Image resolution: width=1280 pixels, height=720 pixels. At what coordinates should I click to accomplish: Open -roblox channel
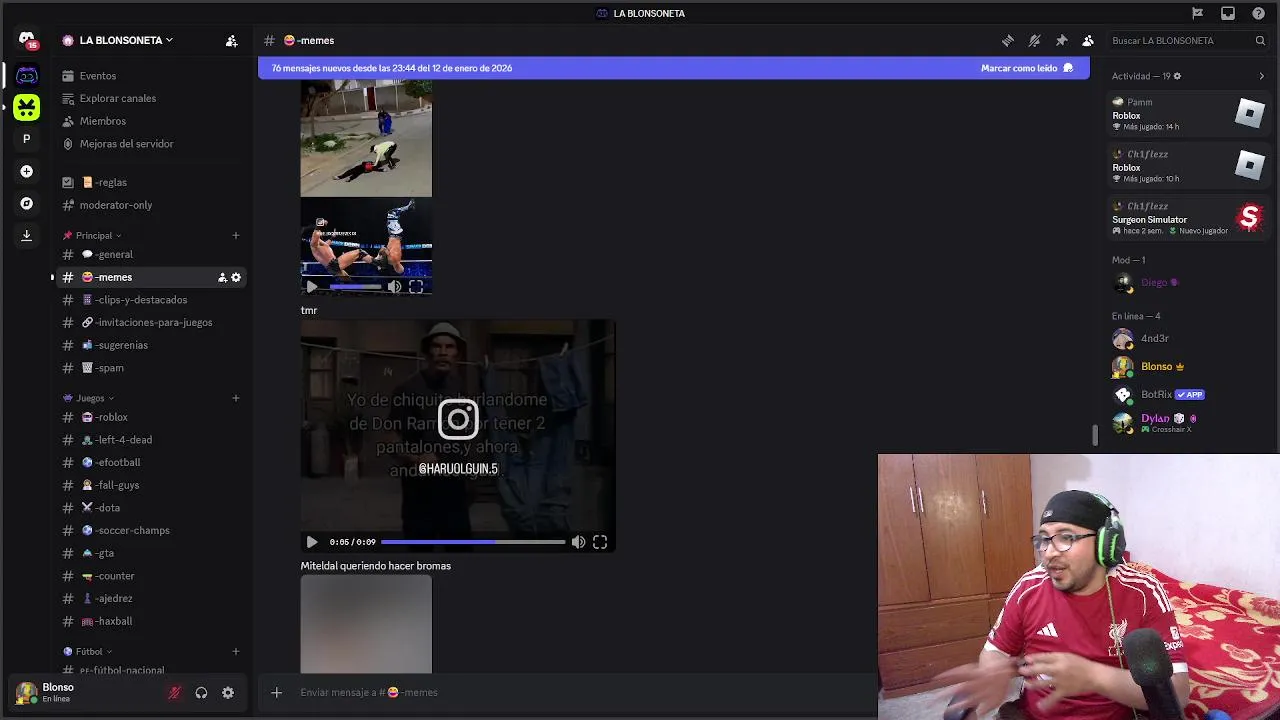[150, 417]
